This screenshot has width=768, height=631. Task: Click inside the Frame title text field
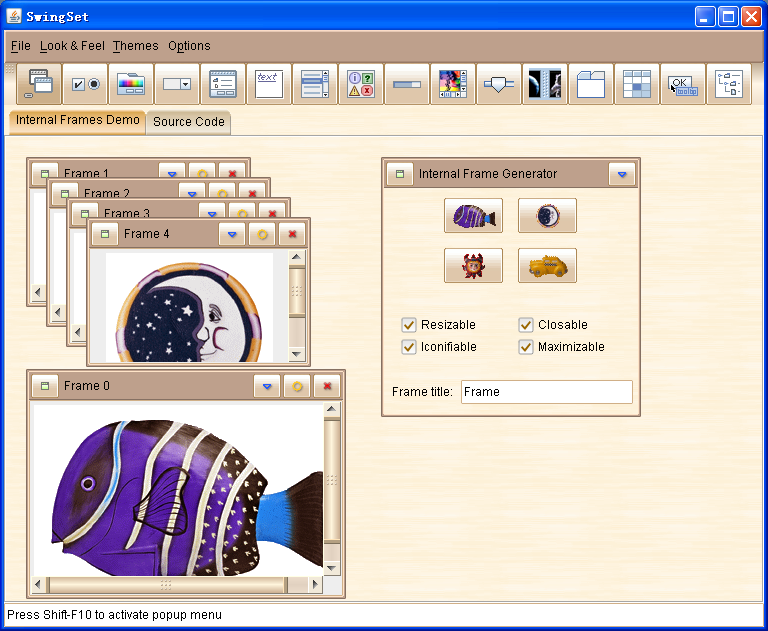tap(547, 392)
